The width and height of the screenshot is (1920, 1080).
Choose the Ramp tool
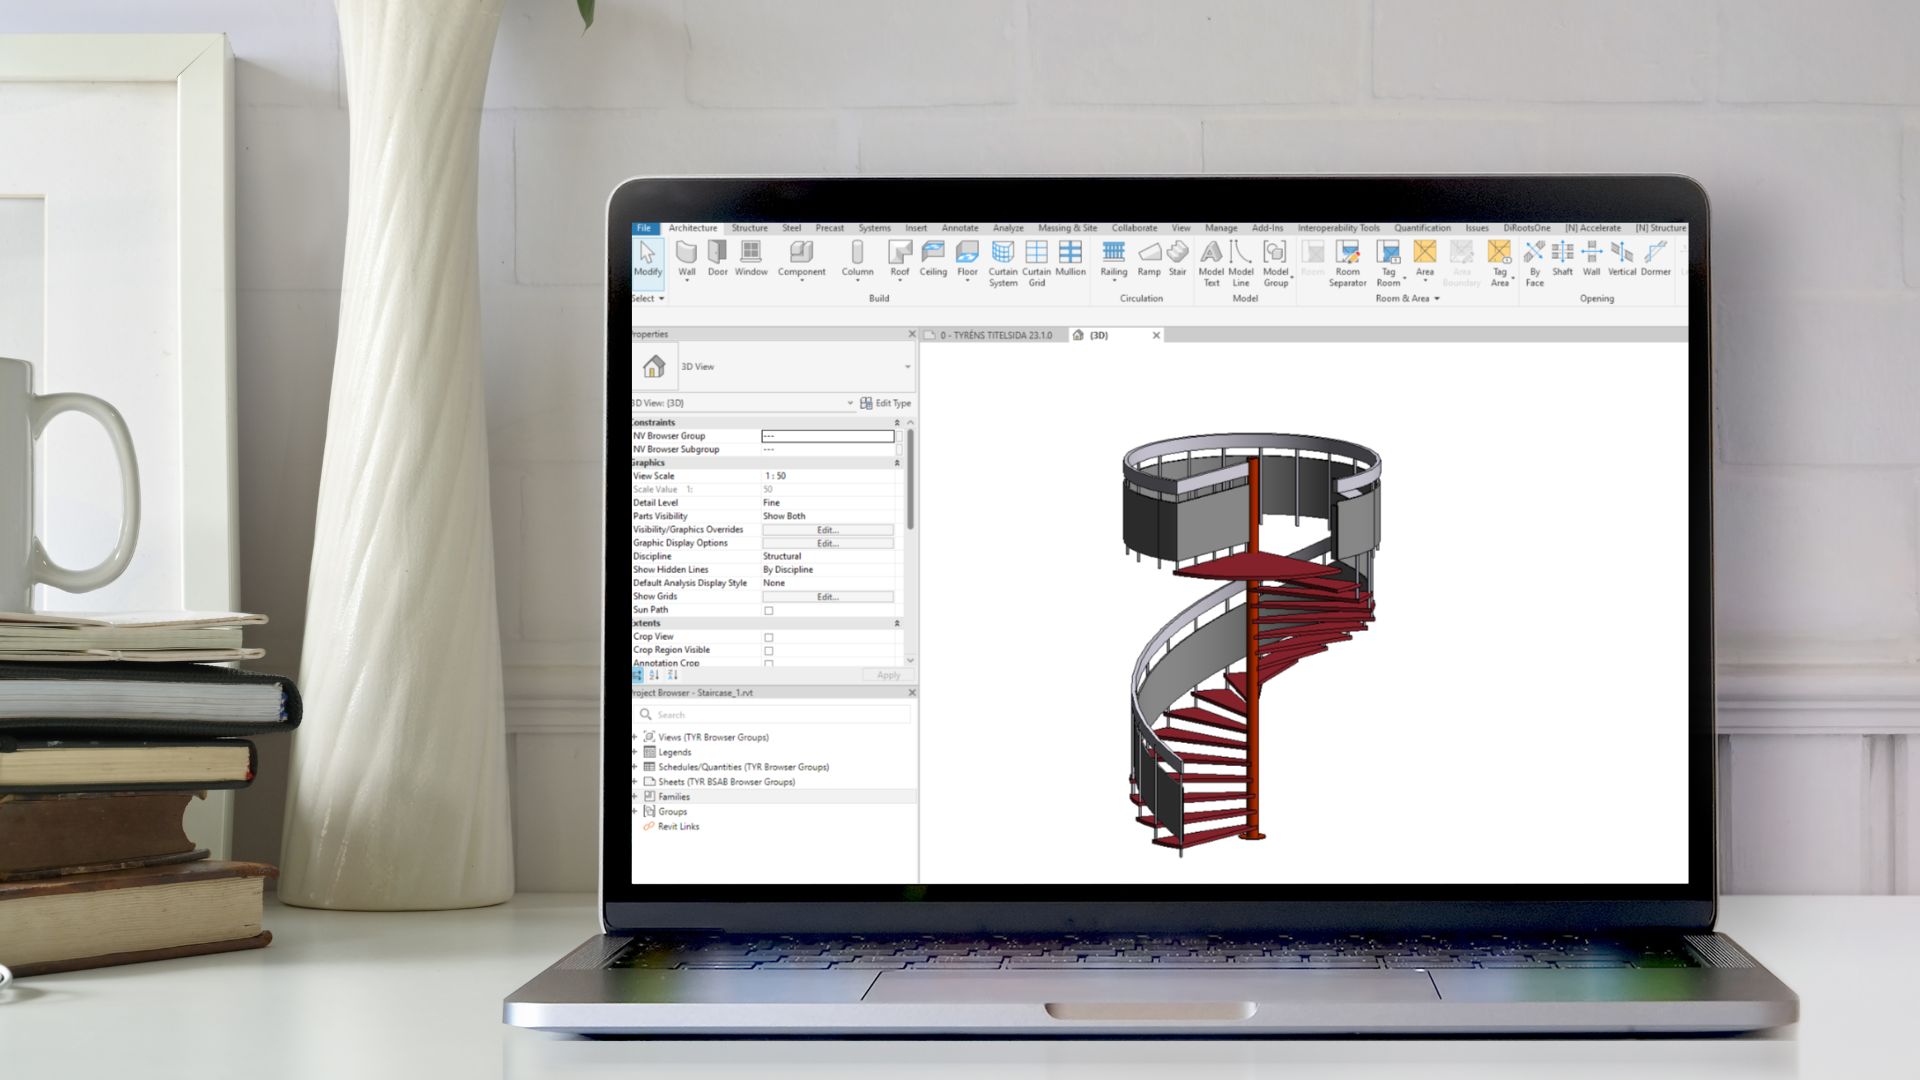coord(1149,258)
